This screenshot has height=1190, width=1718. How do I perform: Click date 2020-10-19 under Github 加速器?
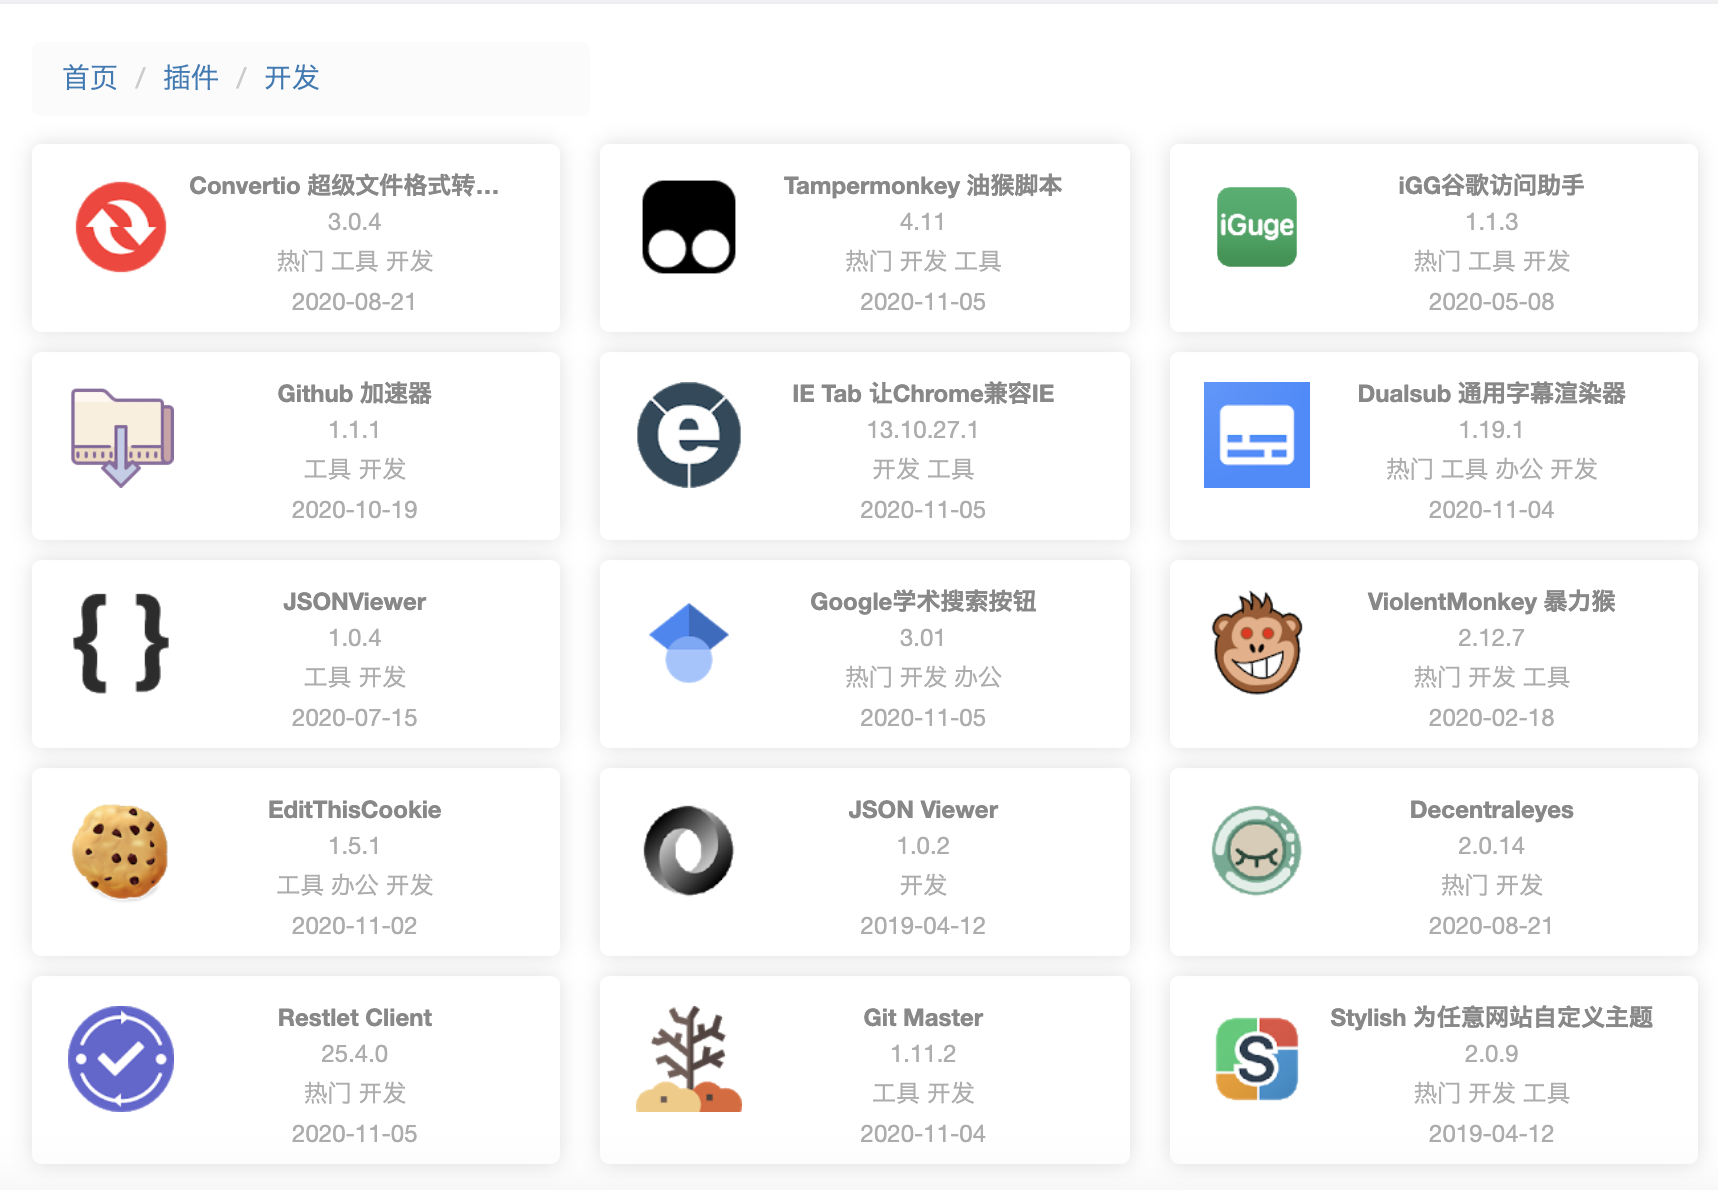(x=355, y=510)
